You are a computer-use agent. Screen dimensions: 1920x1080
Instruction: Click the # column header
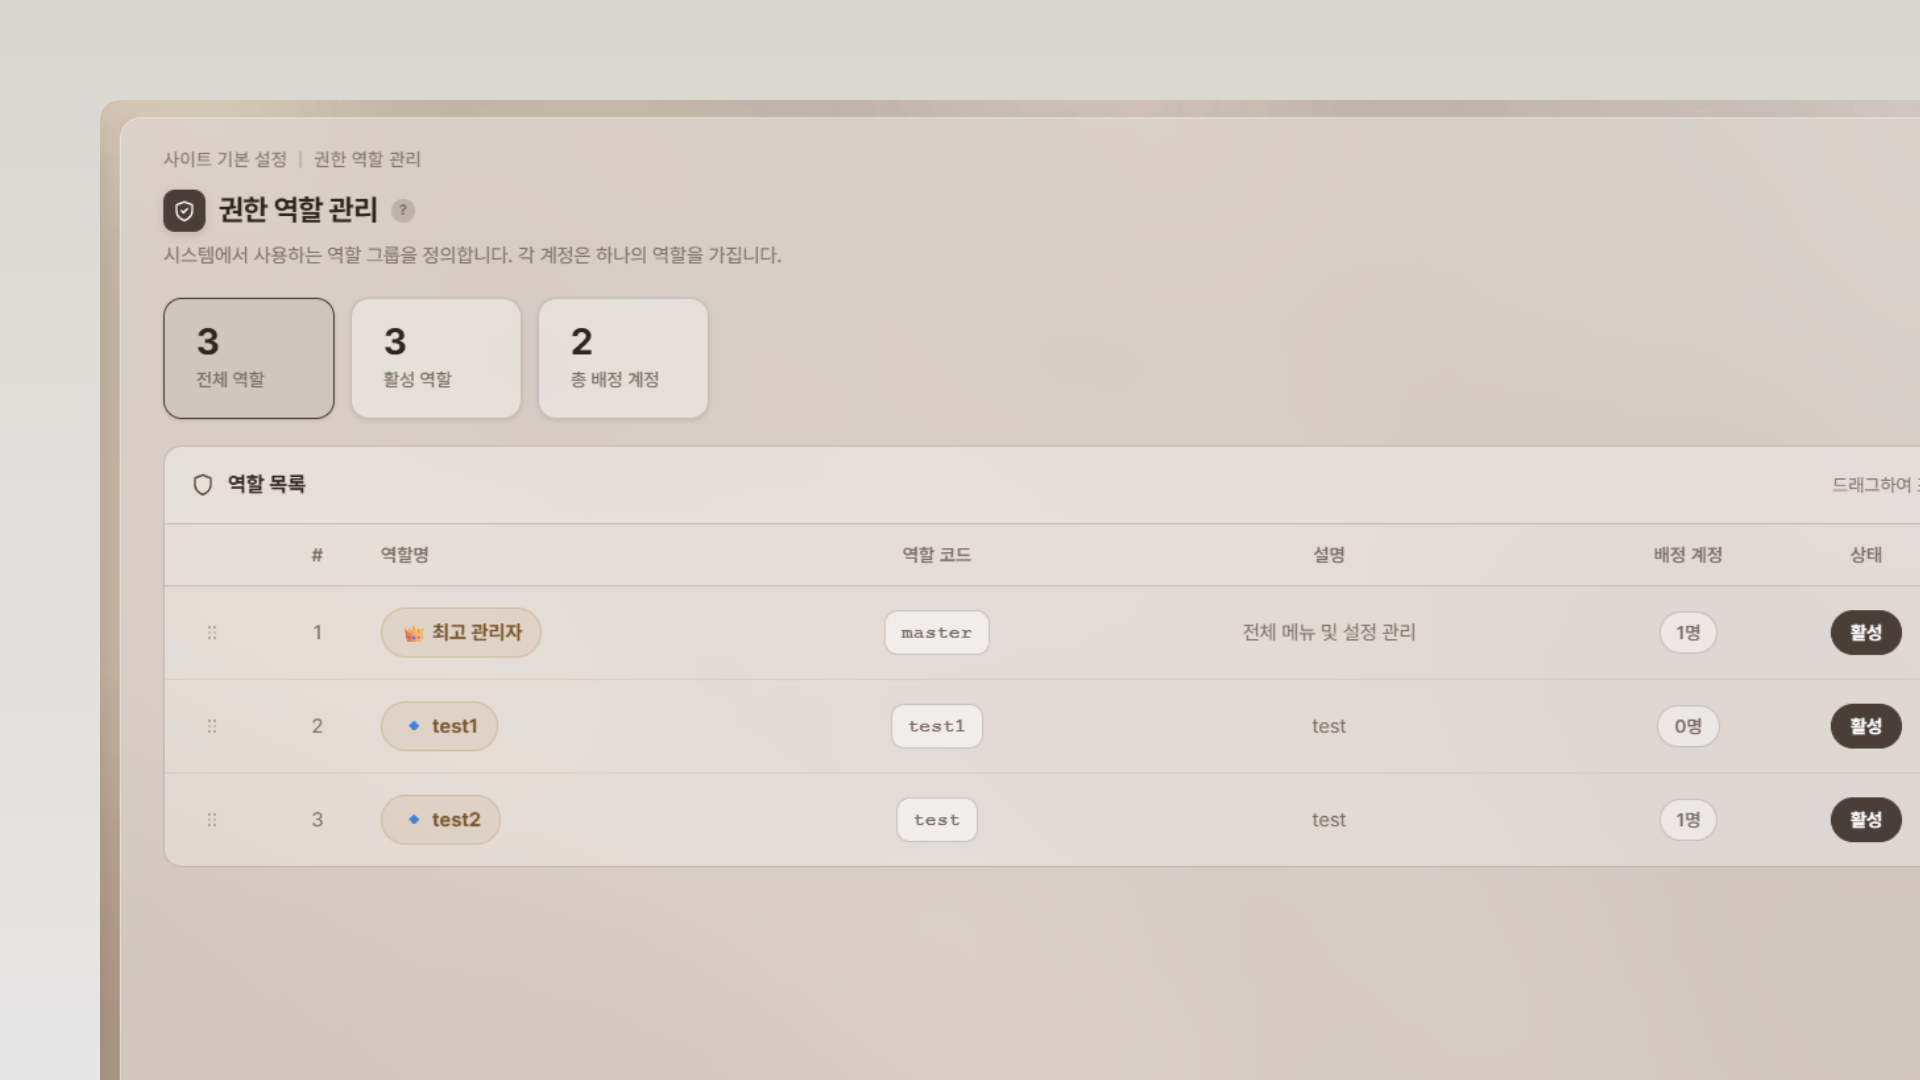point(317,555)
